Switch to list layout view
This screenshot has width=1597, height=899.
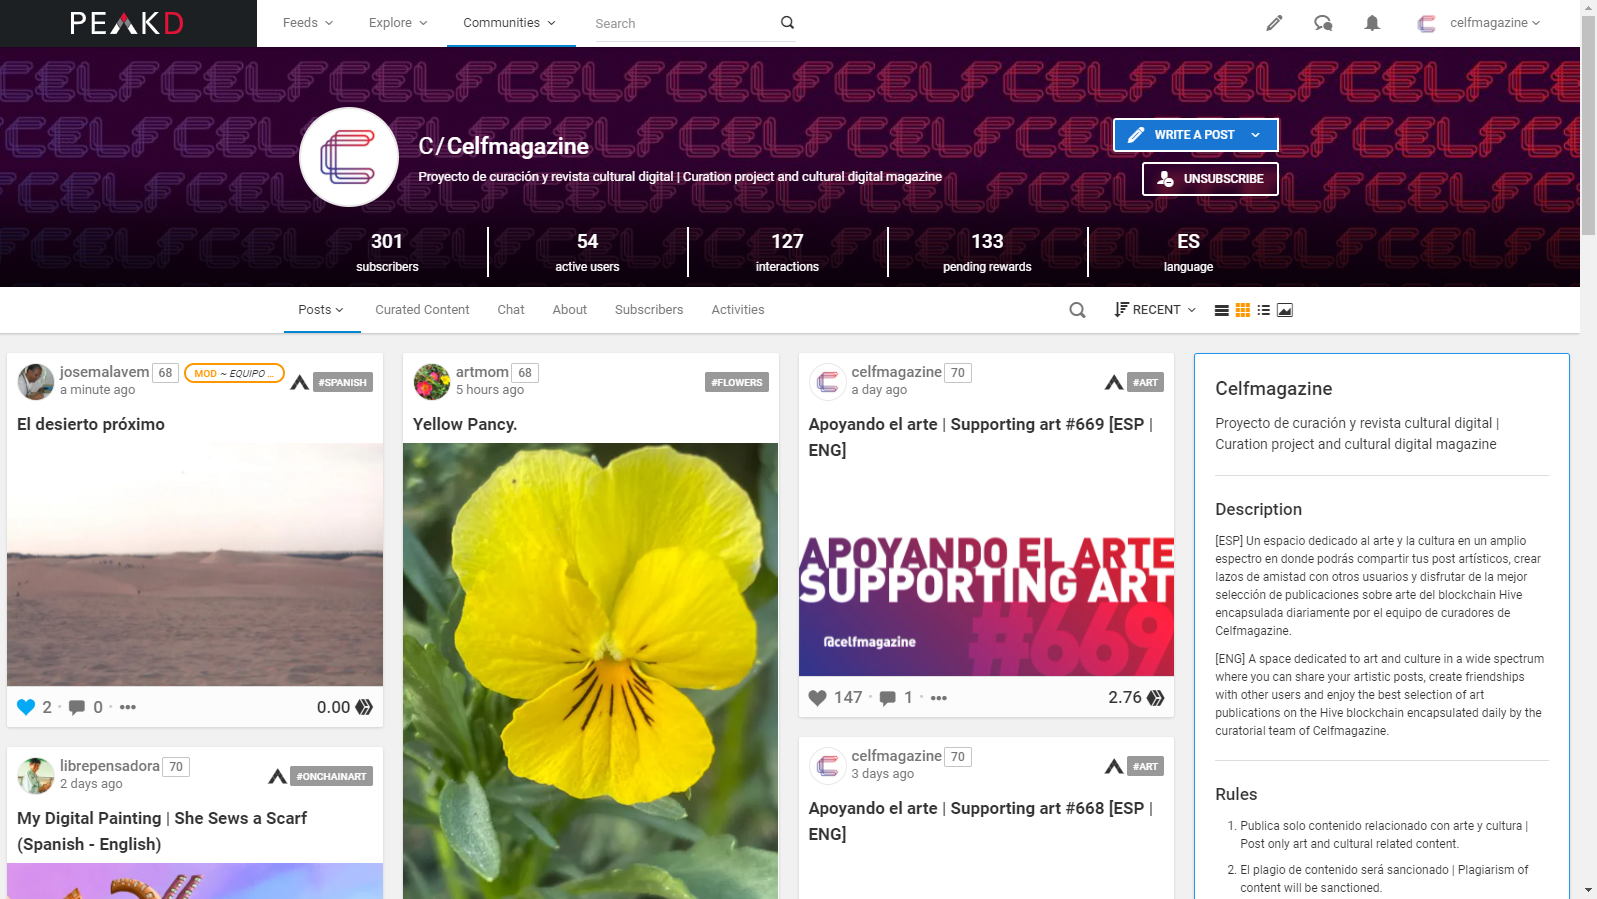1221,310
